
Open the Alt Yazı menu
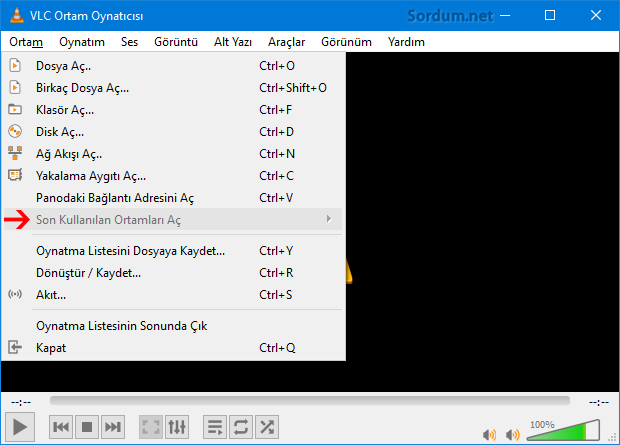pyautogui.click(x=233, y=42)
